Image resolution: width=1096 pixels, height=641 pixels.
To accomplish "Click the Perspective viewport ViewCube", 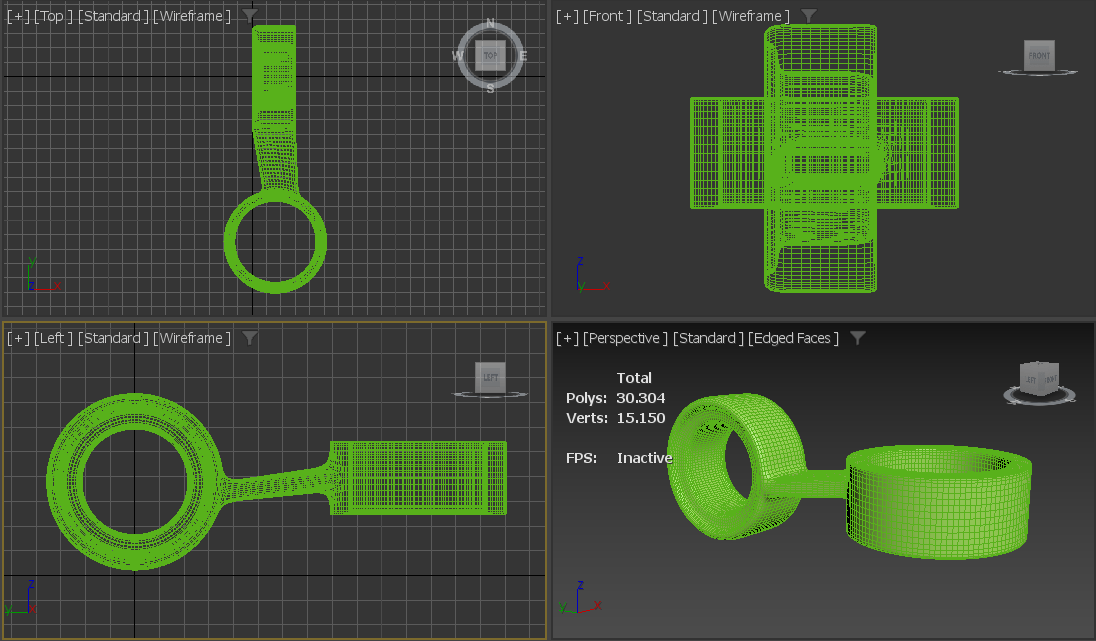I will [1039, 380].
